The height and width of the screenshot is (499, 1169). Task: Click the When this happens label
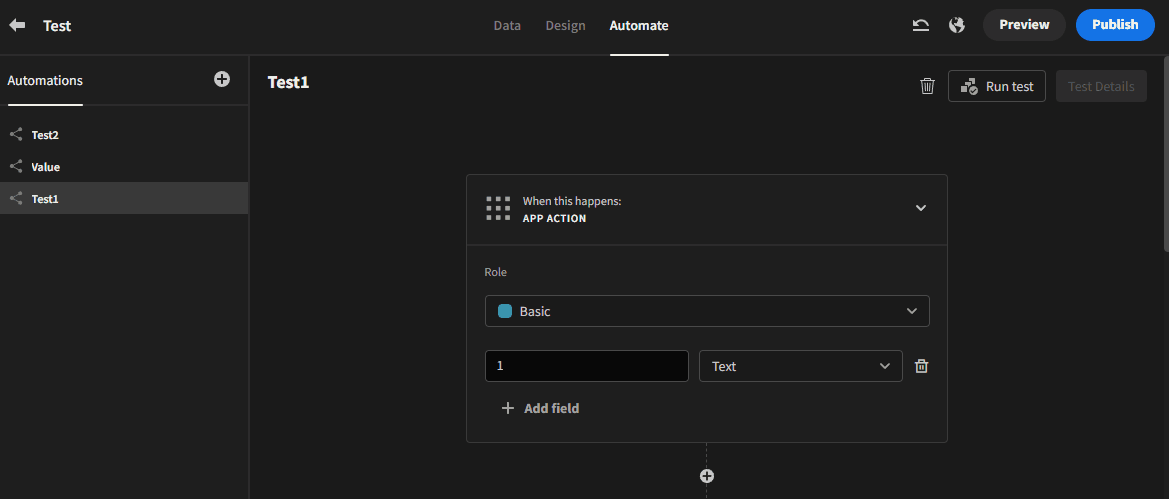[572, 201]
